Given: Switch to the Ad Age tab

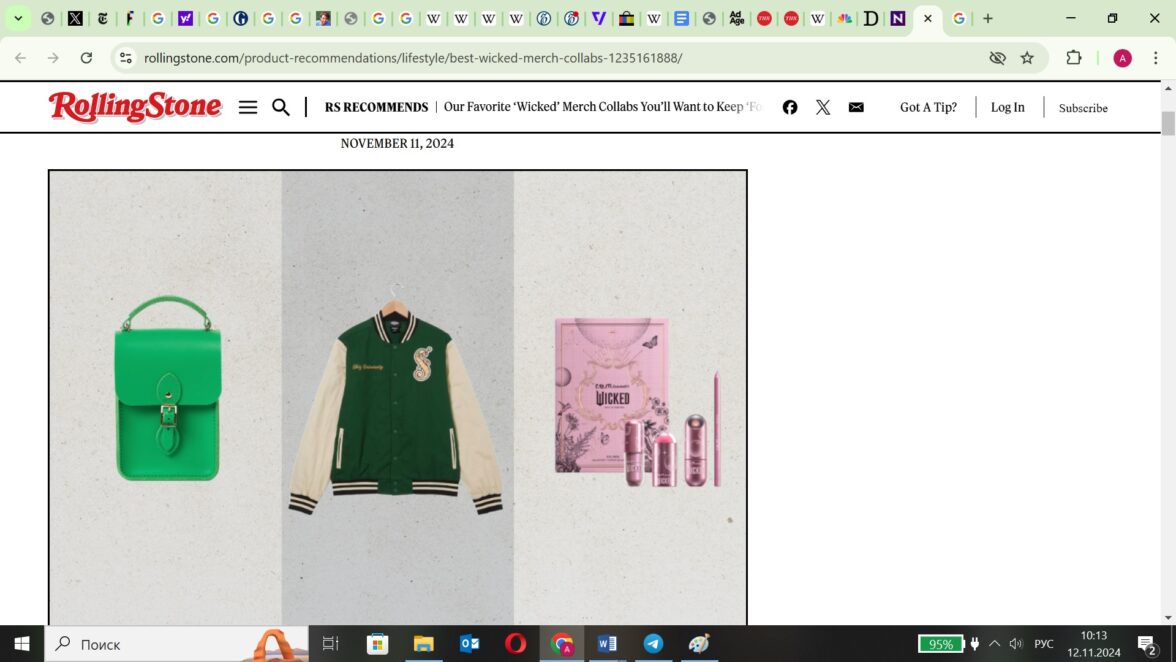Looking at the screenshot, I should click(x=736, y=19).
